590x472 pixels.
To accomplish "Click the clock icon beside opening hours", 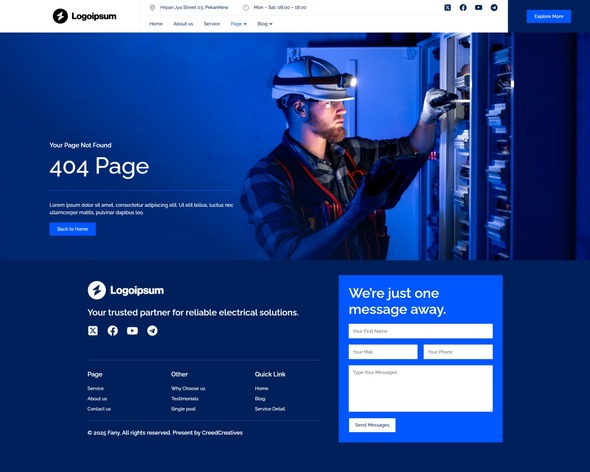I will [246, 8].
